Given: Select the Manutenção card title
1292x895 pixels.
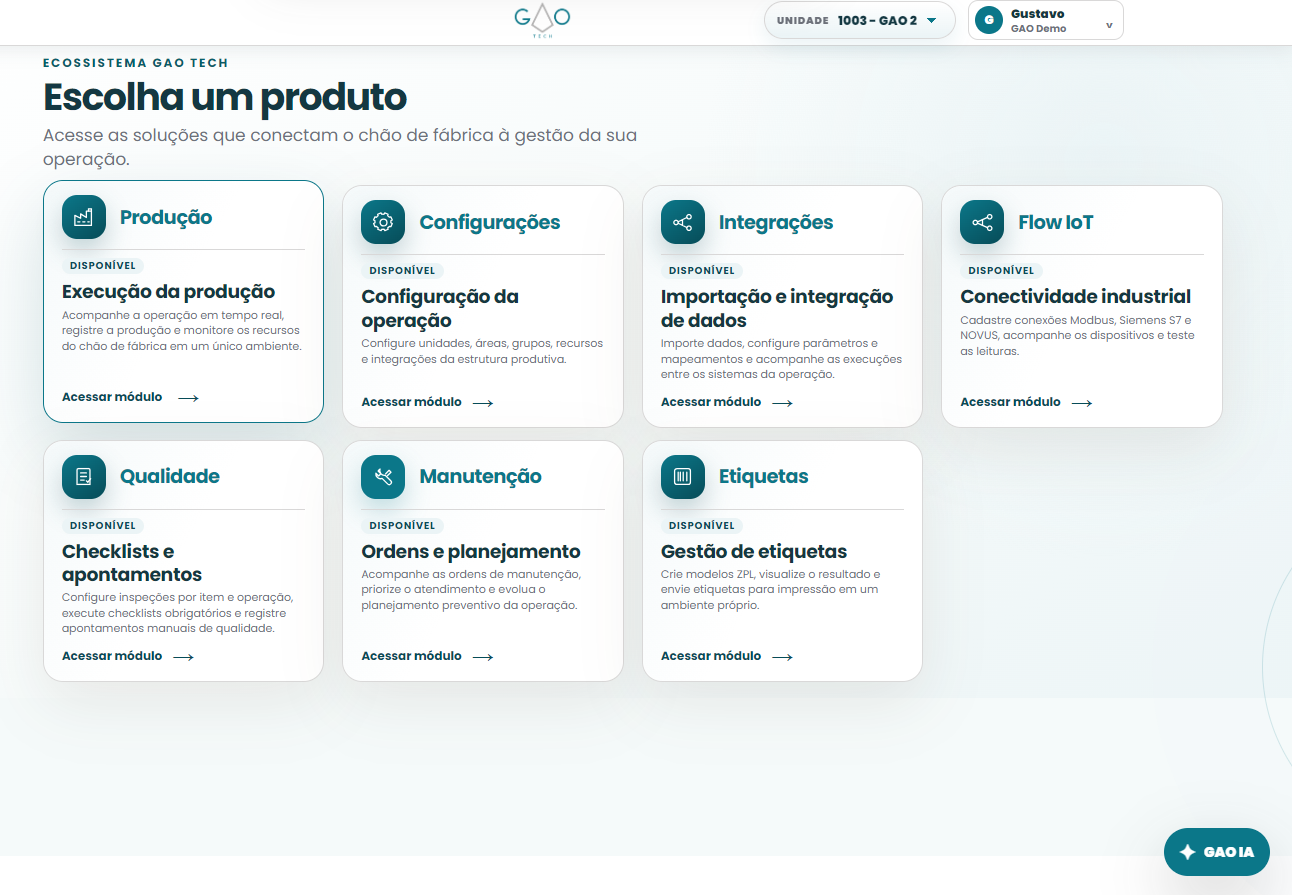Looking at the screenshot, I should coord(480,477).
